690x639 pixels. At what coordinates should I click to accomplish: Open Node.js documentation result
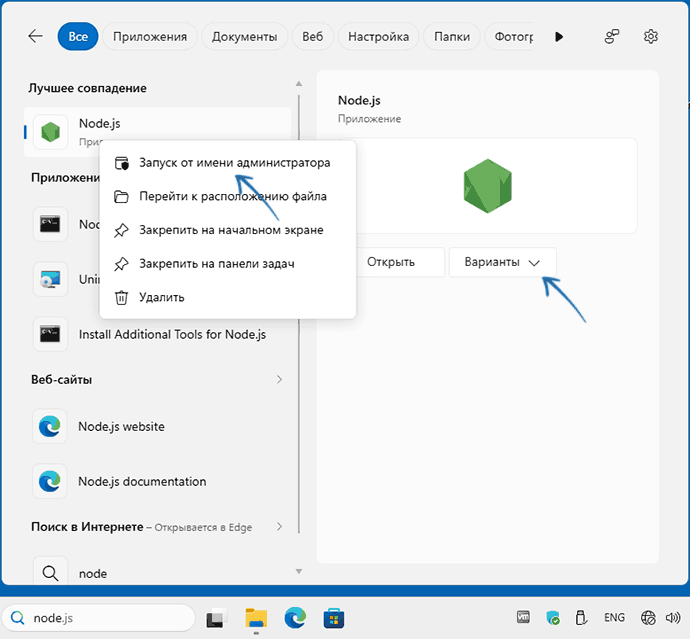[158, 481]
